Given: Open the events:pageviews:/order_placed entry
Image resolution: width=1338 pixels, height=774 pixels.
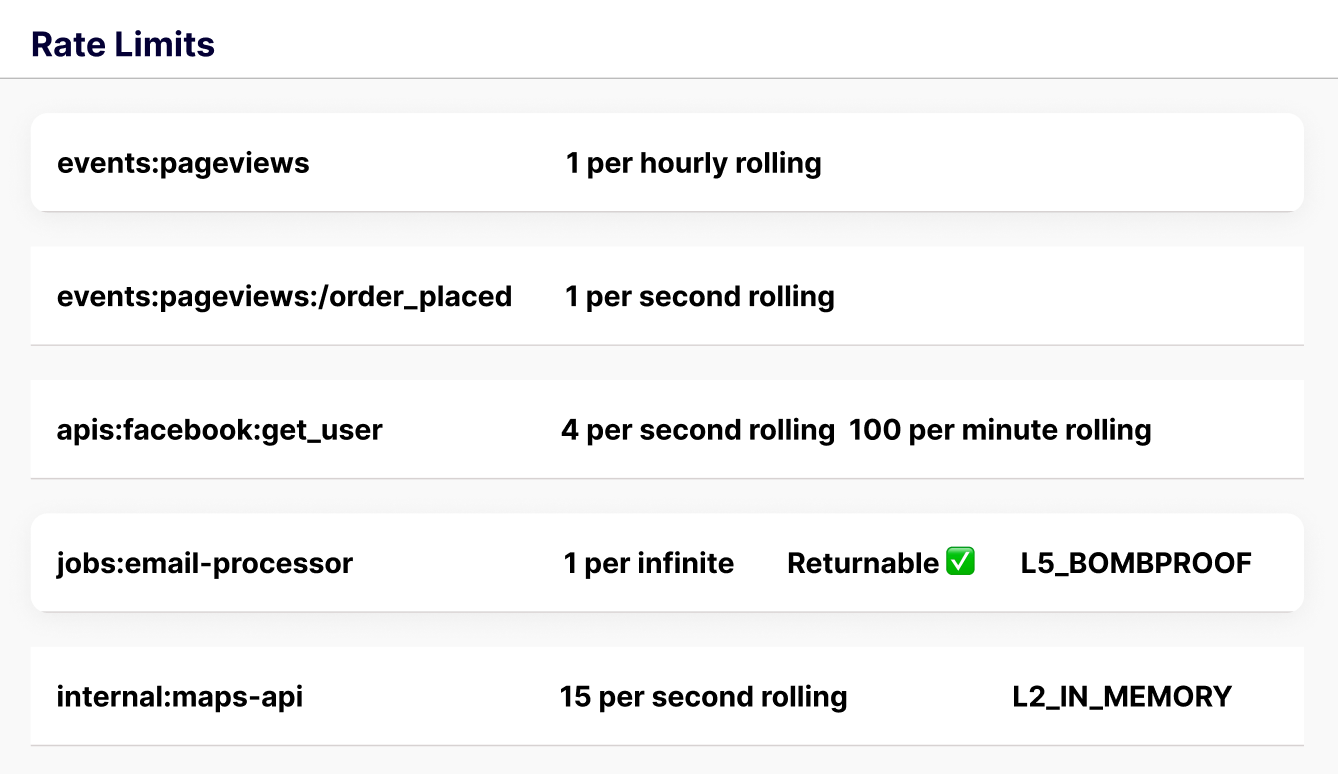Looking at the screenshot, I should coord(284,297).
